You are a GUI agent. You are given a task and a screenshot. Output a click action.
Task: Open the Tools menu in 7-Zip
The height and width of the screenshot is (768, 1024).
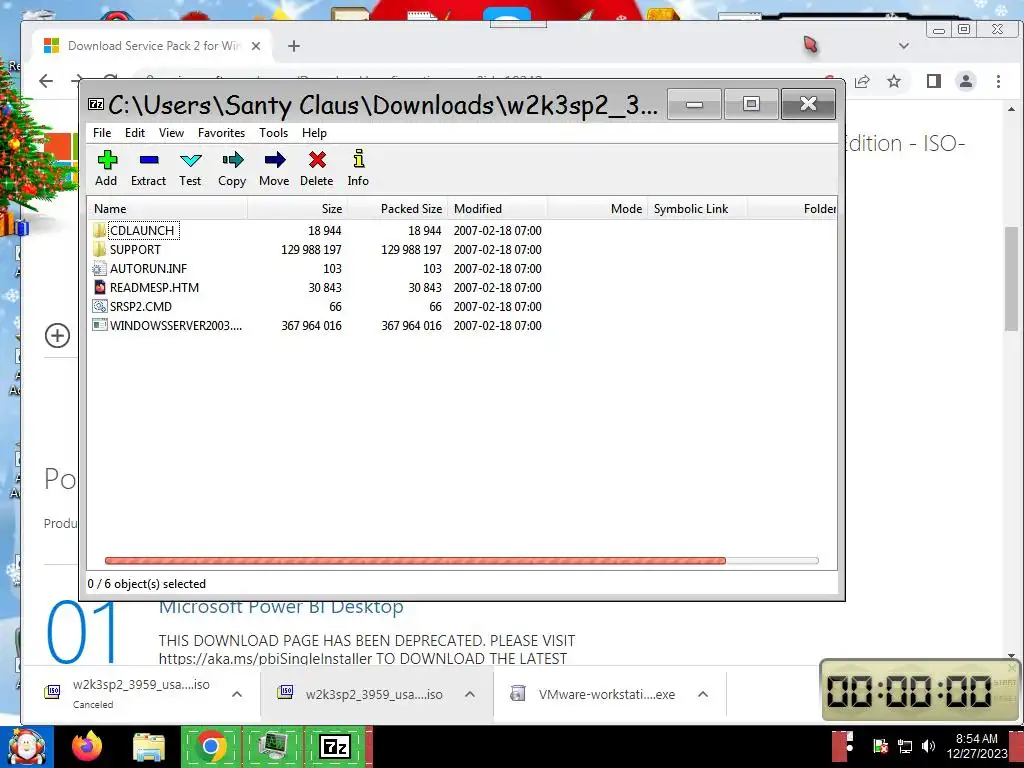[x=273, y=133]
